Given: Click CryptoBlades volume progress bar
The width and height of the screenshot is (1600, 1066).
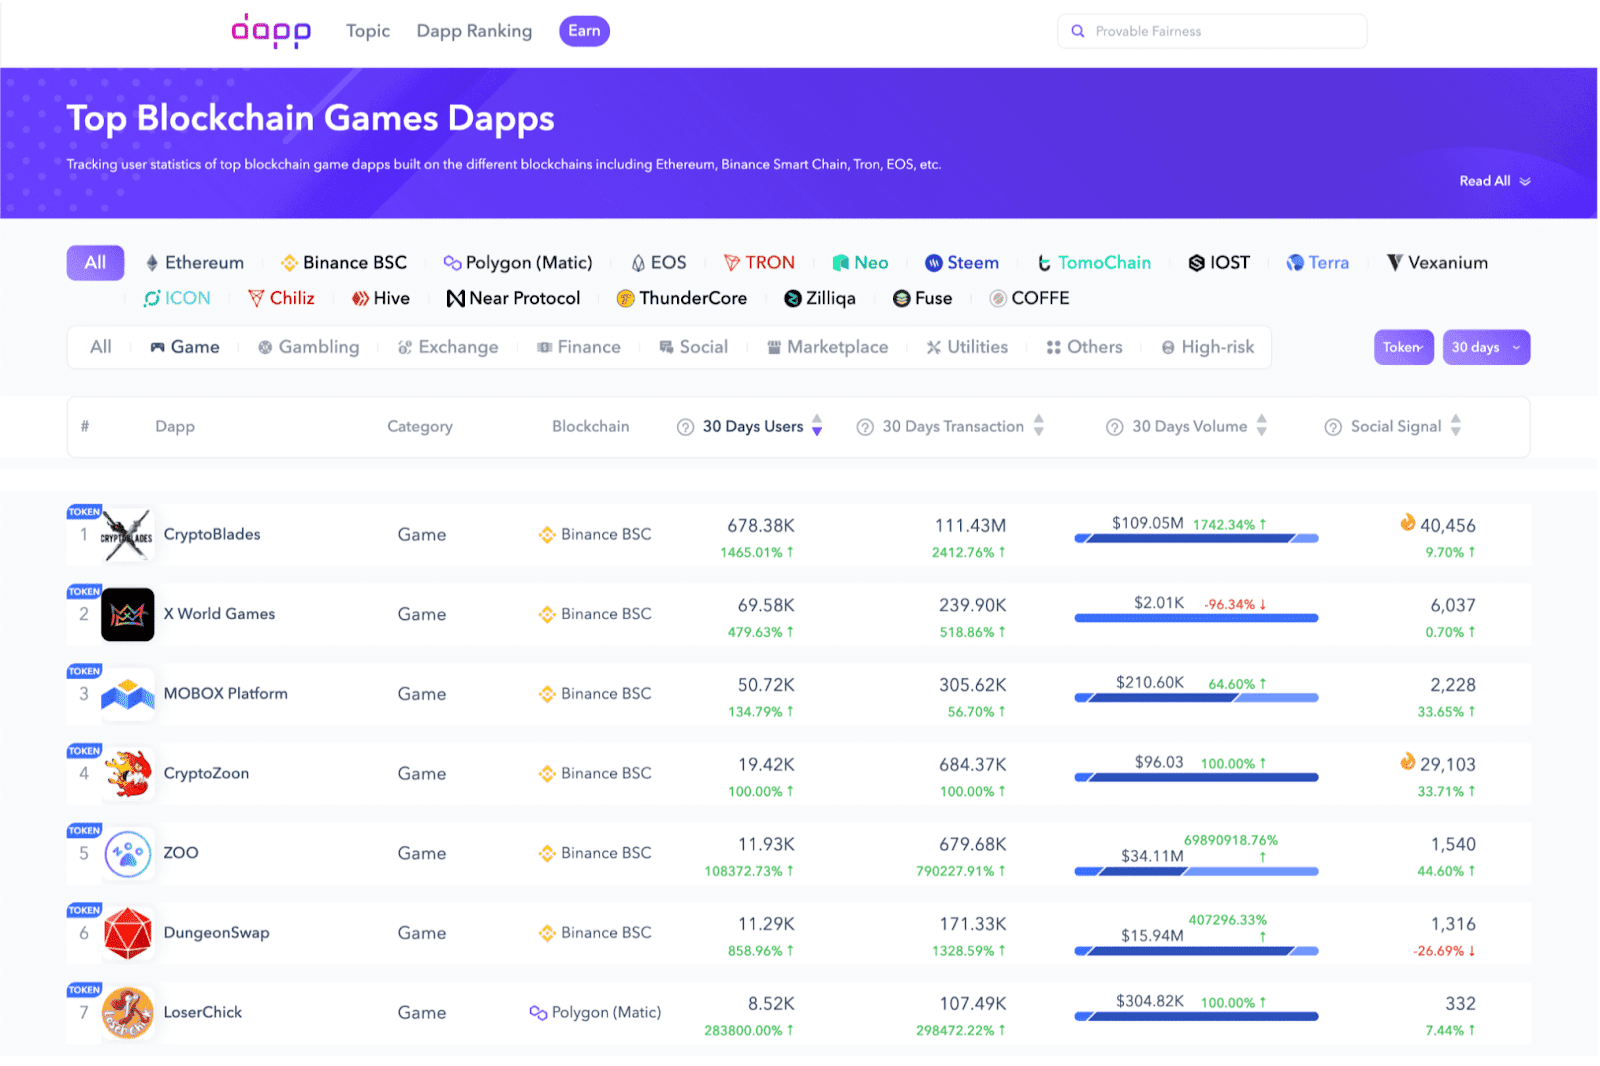Looking at the screenshot, I should pos(1196,539).
